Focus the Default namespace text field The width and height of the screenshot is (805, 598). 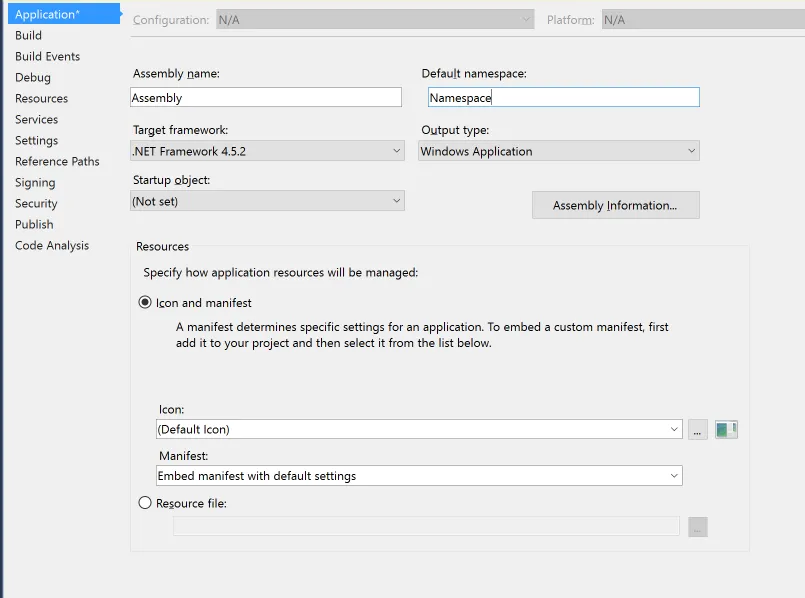[563, 98]
